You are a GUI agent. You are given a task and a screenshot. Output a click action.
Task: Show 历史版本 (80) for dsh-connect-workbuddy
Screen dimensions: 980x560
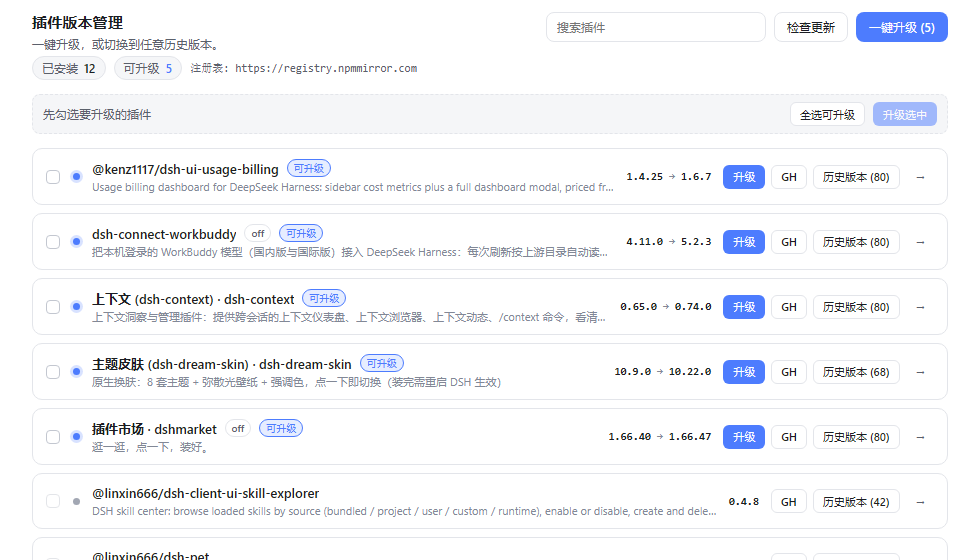click(x=856, y=242)
